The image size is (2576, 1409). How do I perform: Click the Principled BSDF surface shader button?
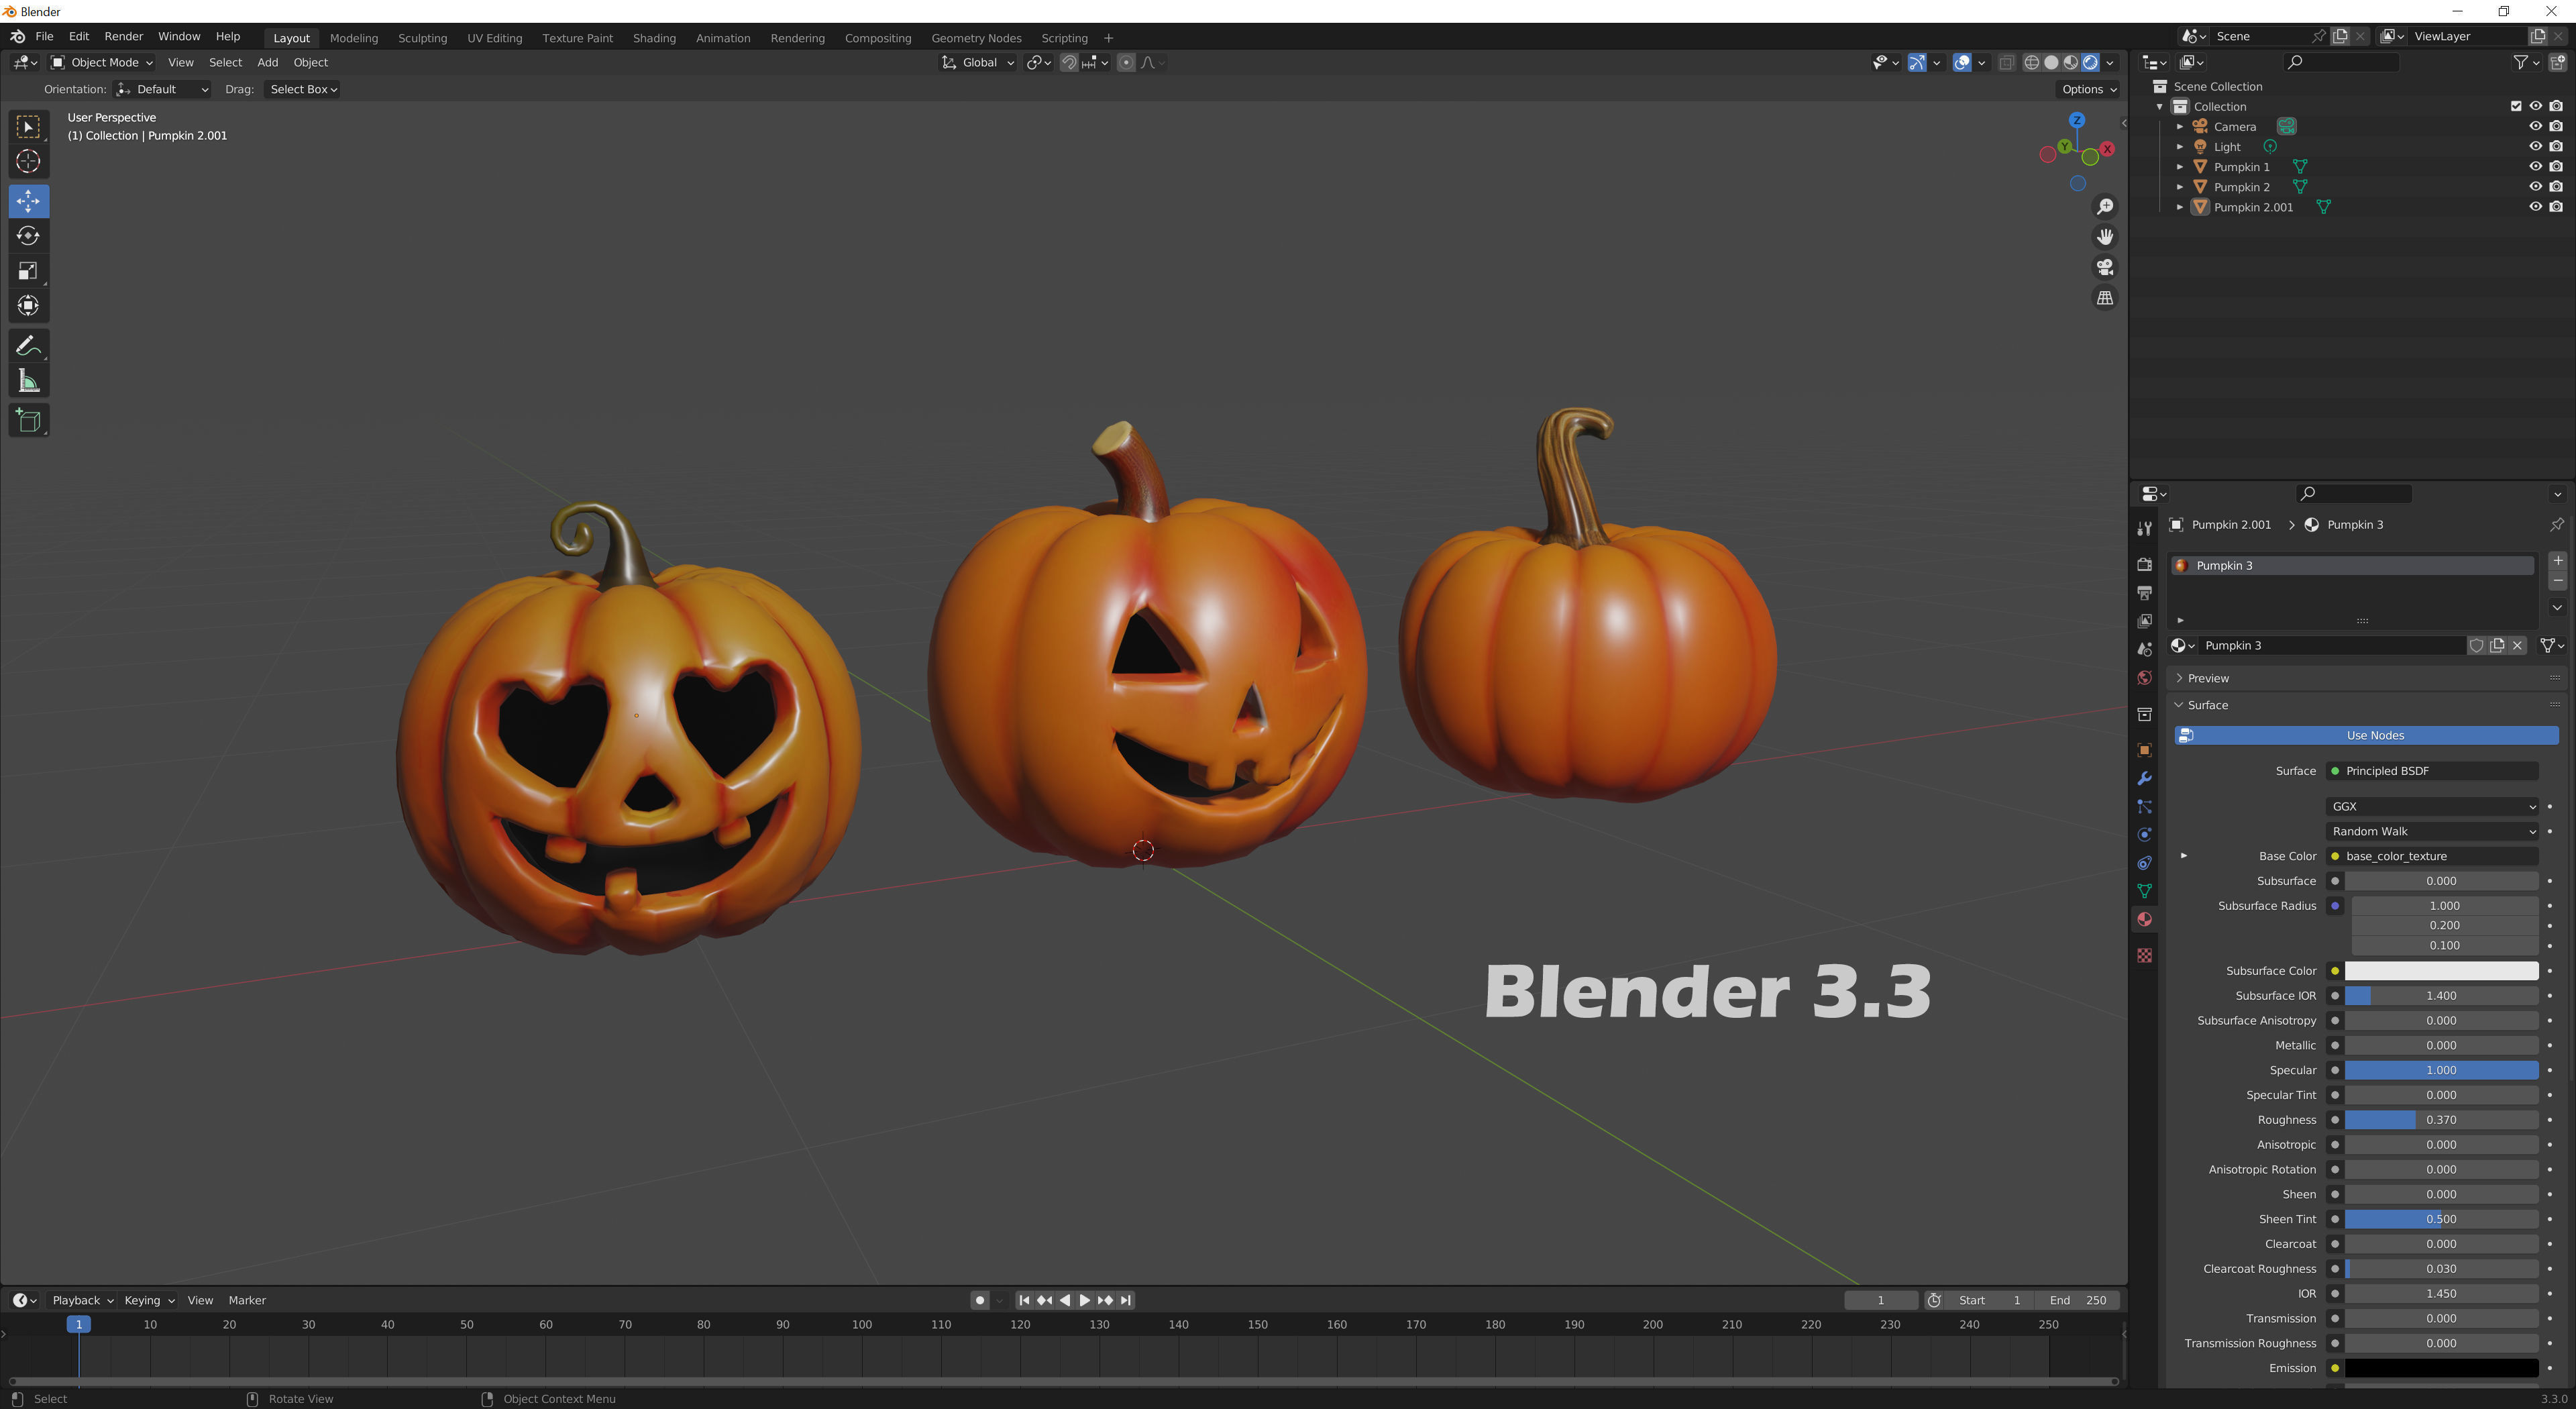click(2432, 771)
